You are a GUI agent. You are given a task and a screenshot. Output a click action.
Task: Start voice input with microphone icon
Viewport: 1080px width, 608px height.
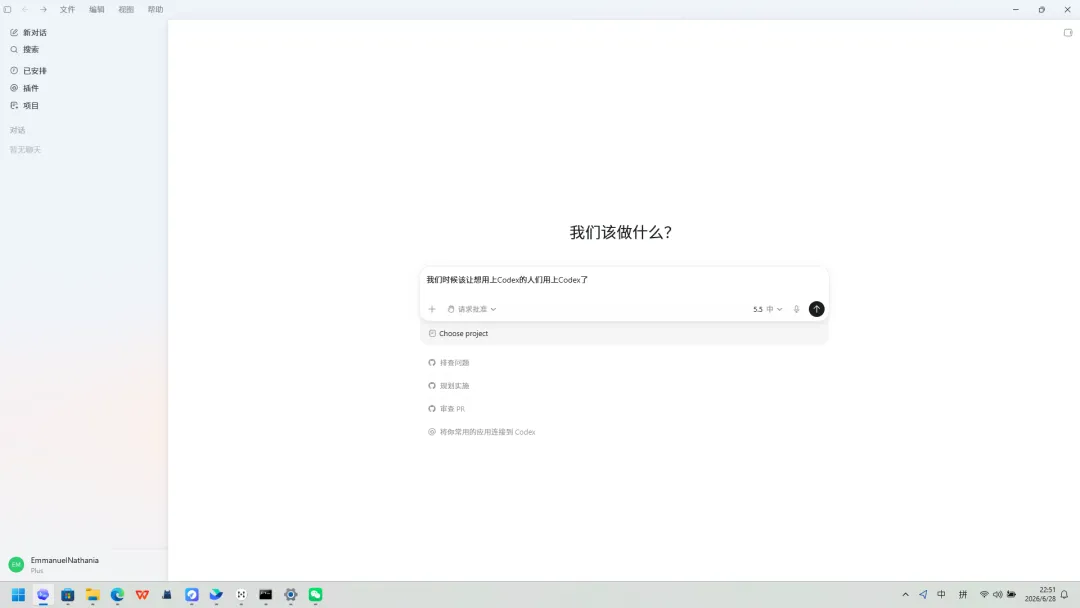(x=796, y=309)
